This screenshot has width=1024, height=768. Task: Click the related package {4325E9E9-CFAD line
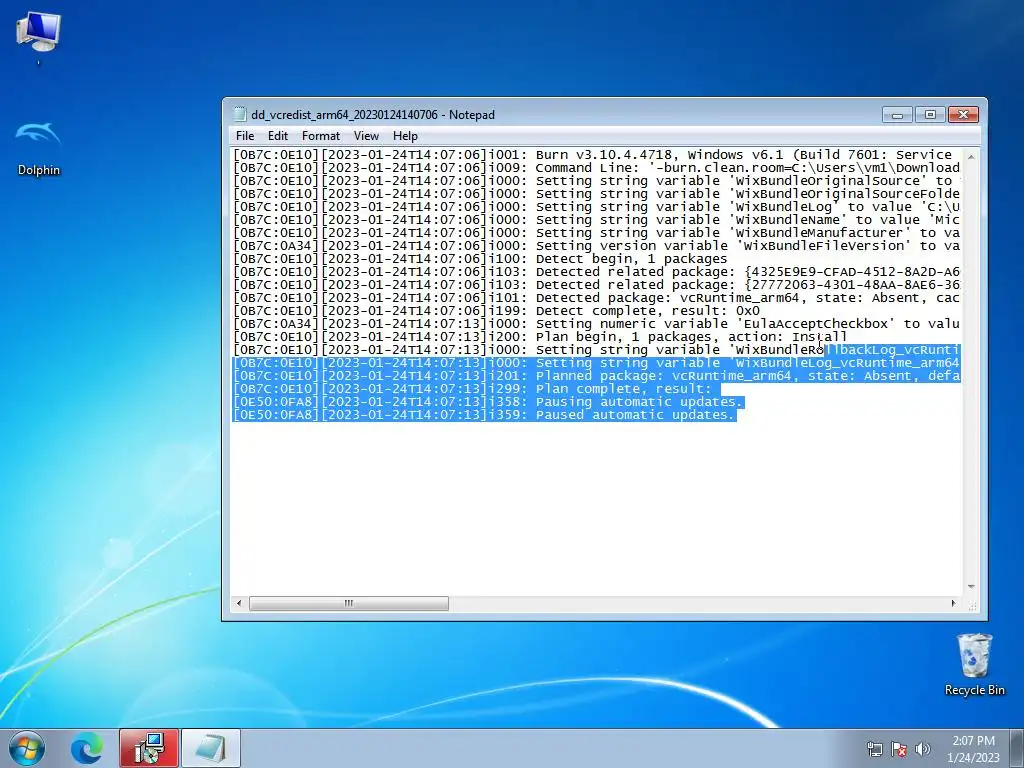[596, 272]
